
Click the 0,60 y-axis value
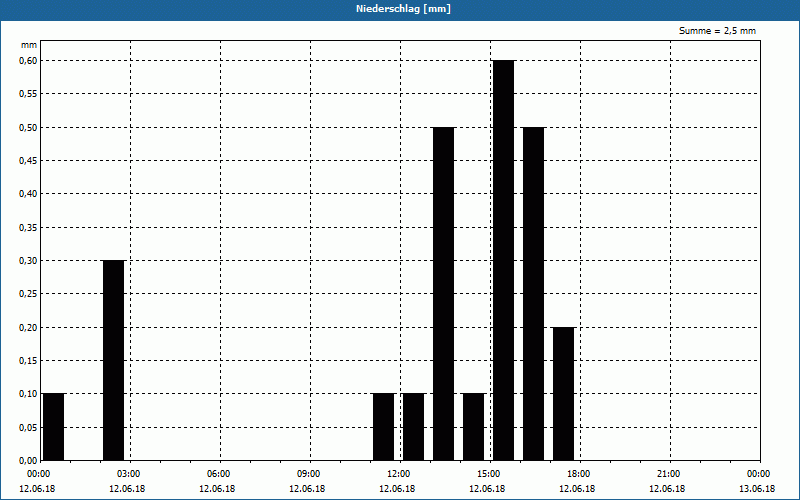point(29,61)
